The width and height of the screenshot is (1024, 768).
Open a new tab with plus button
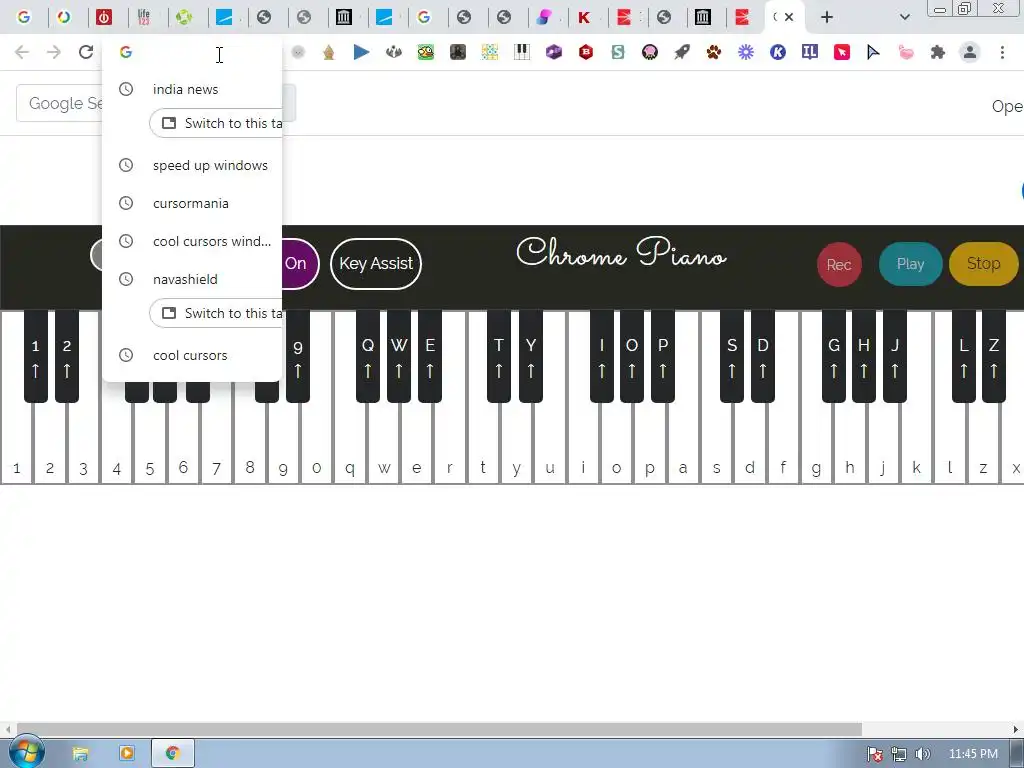click(x=827, y=17)
